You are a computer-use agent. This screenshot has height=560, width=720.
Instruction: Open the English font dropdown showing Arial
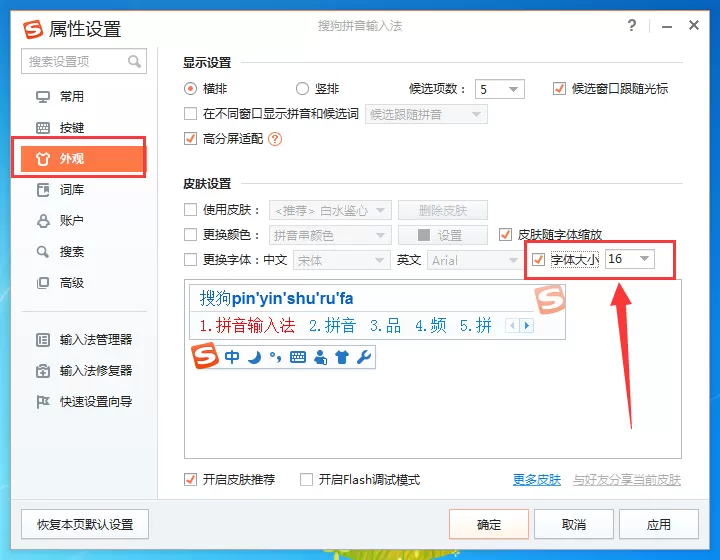[473, 261]
